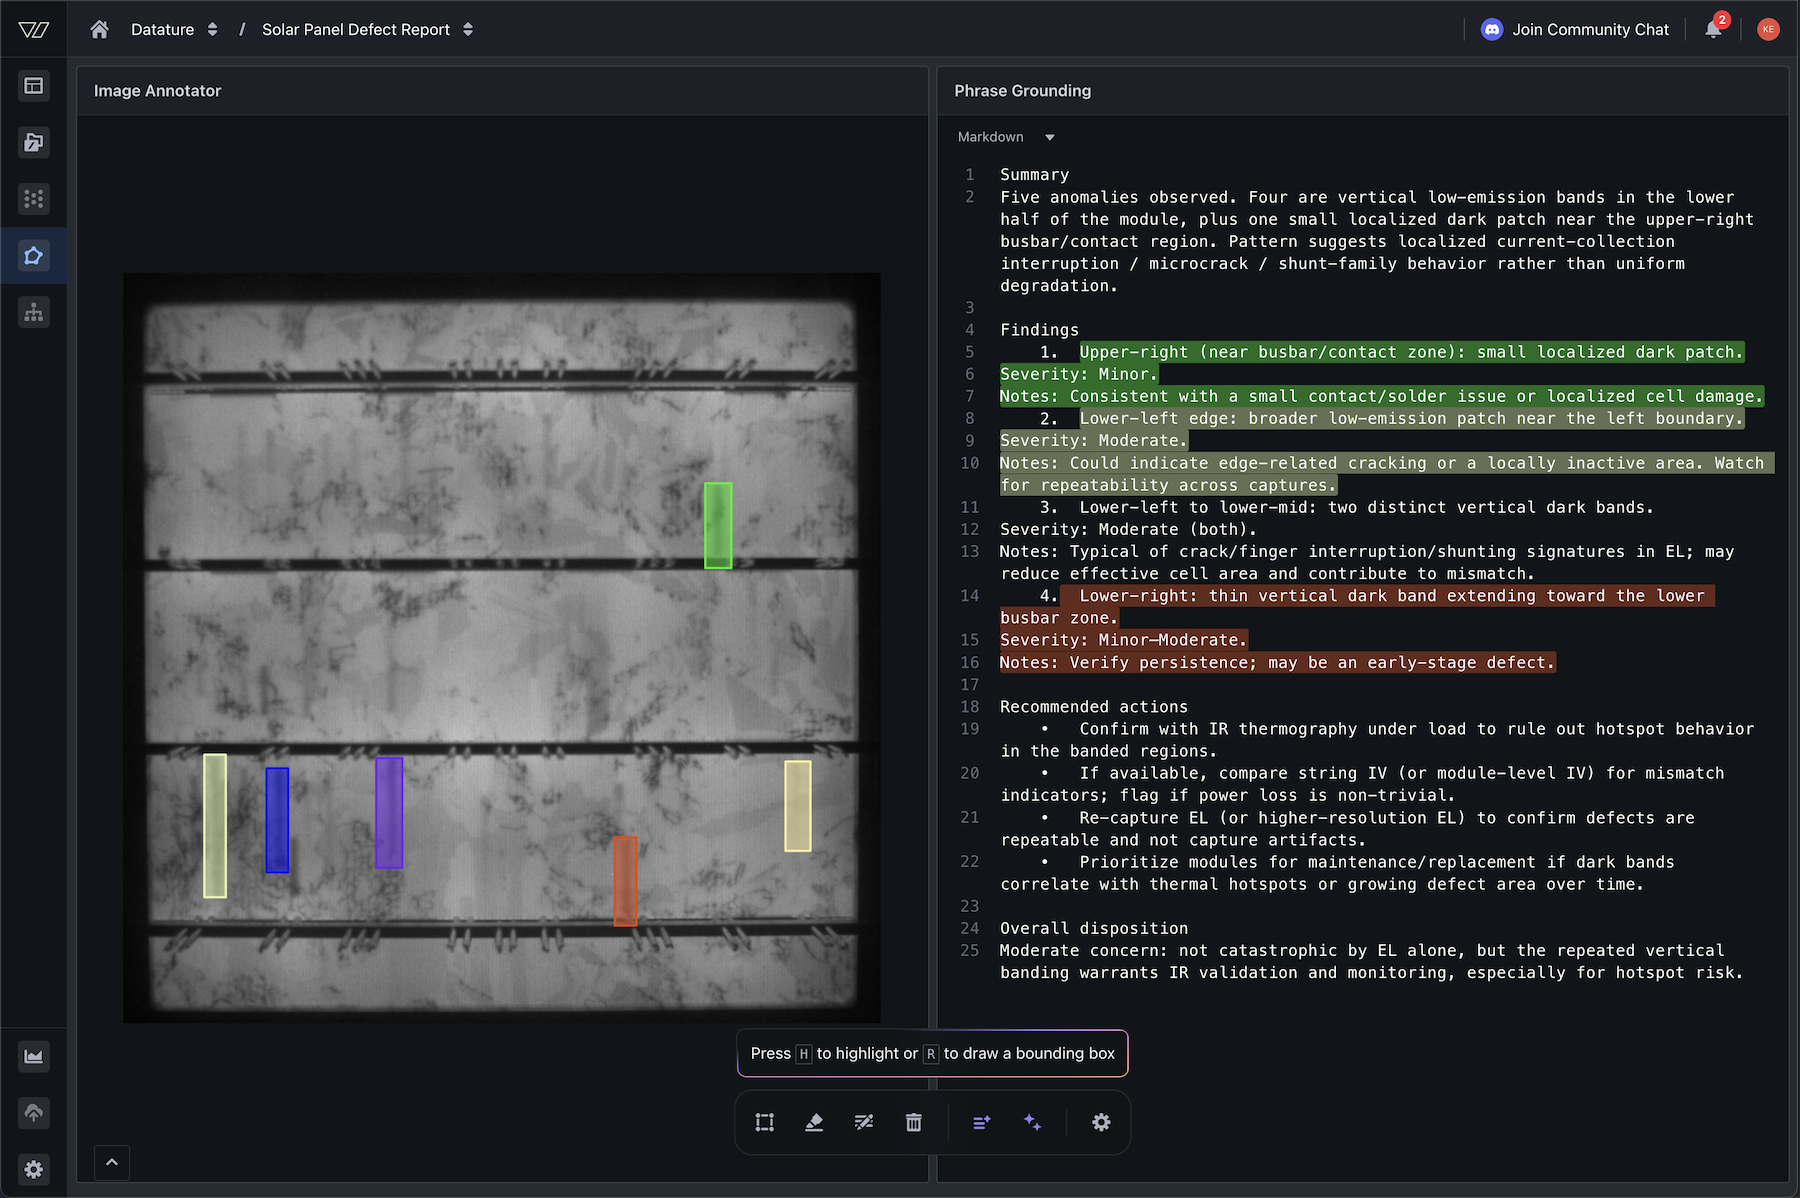This screenshot has width=1800, height=1198.
Task: Collapse the panel using the chevron at bottom left
Action: tap(111, 1163)
